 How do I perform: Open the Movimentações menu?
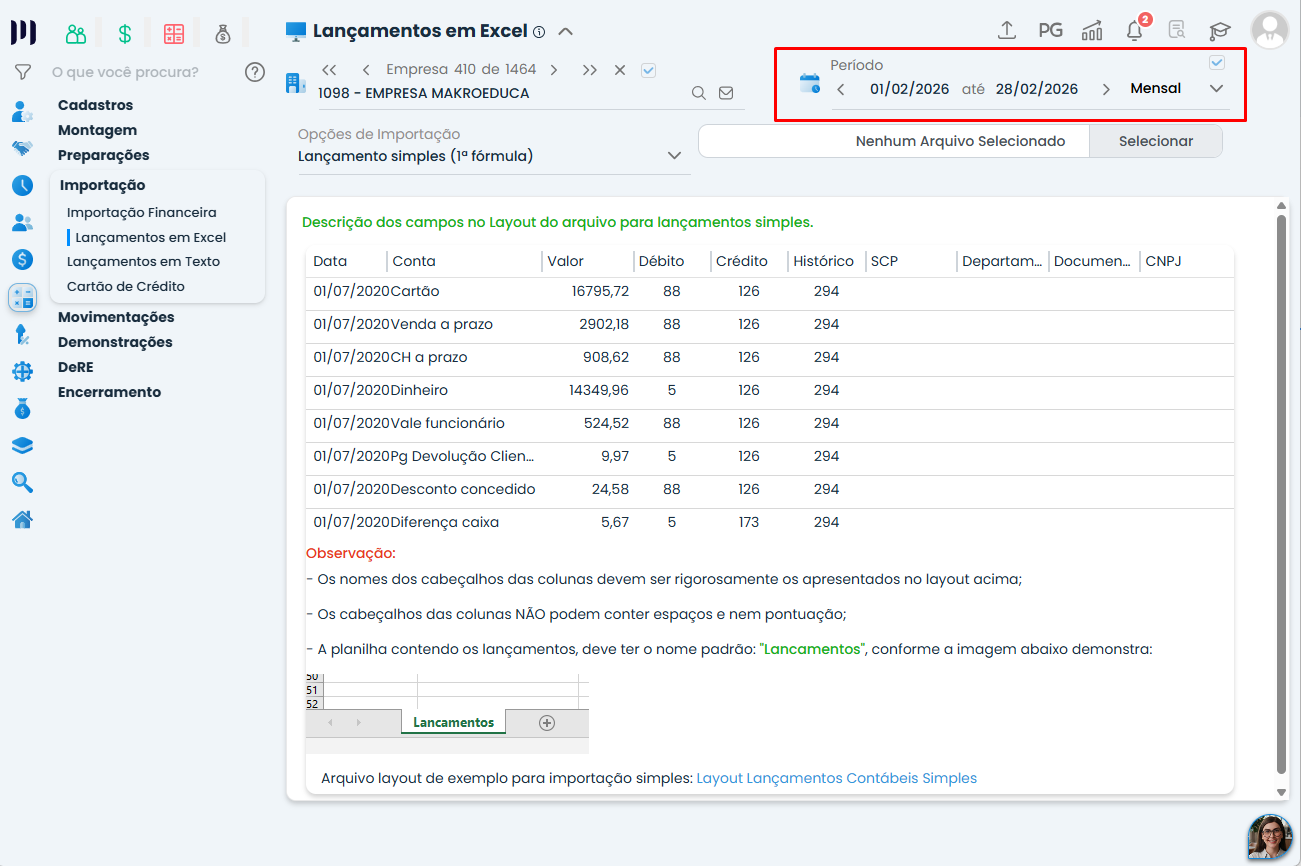(116, 317)
